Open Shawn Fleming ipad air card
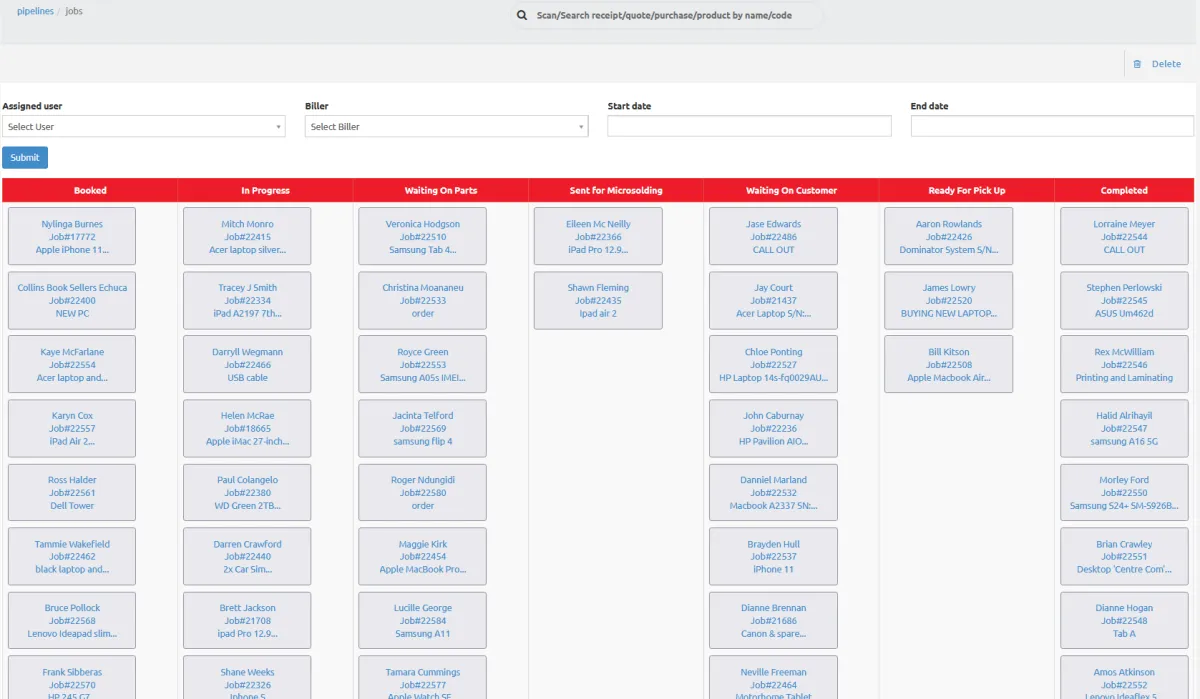1200x699 pixels. pyautogui.click(x=598, y=300)
